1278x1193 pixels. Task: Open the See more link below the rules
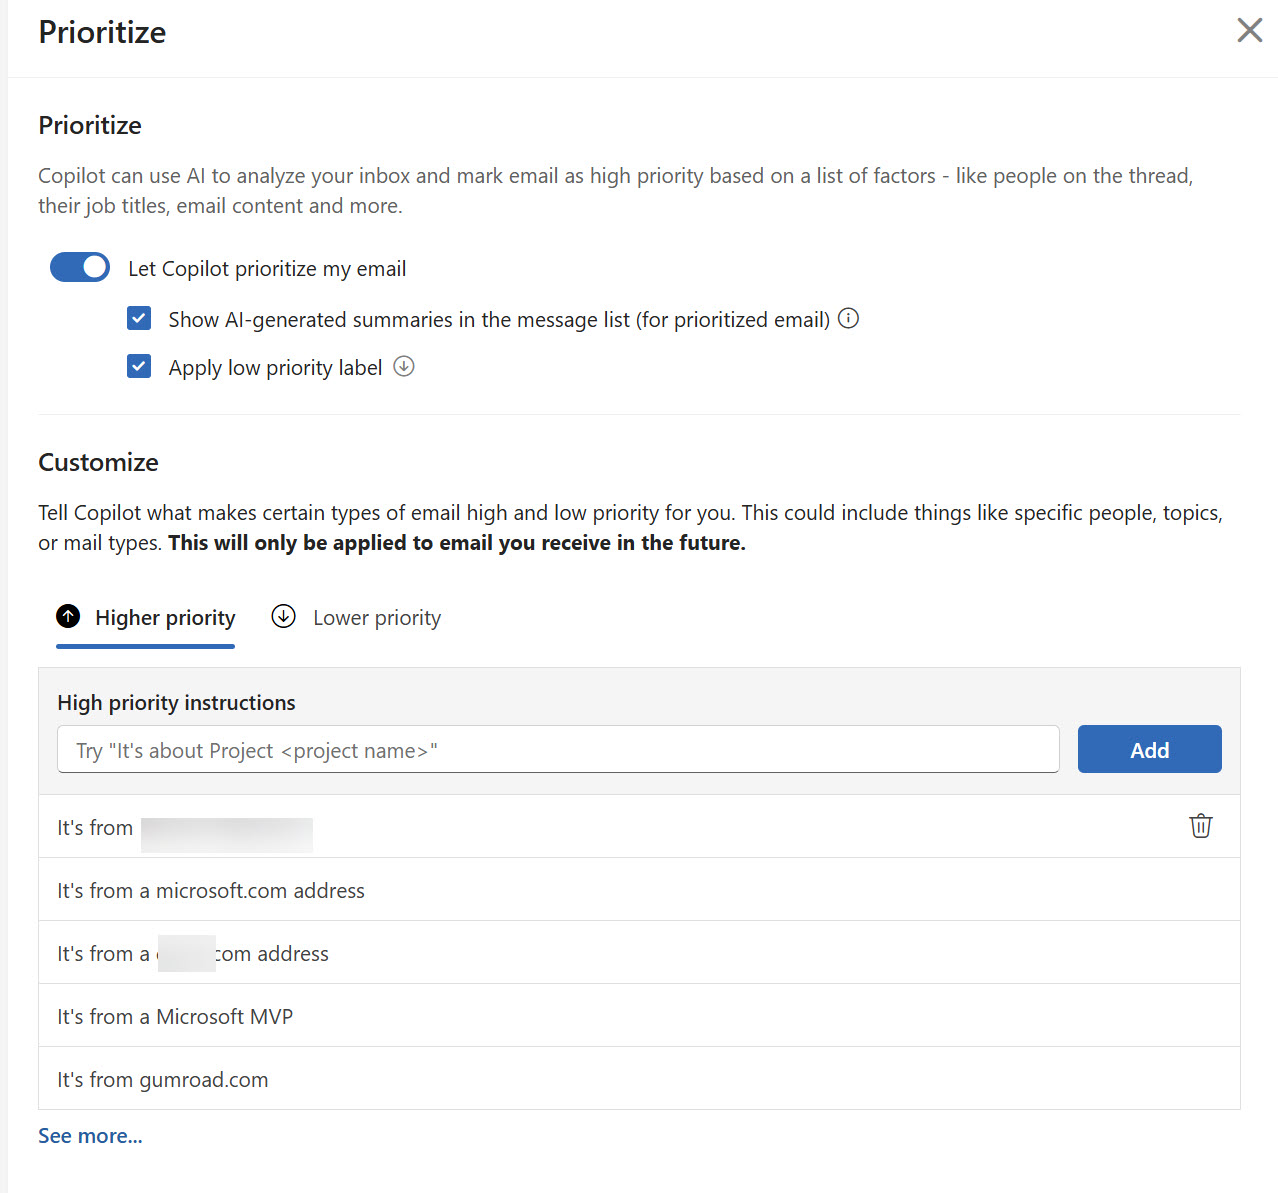point(90,1135)
